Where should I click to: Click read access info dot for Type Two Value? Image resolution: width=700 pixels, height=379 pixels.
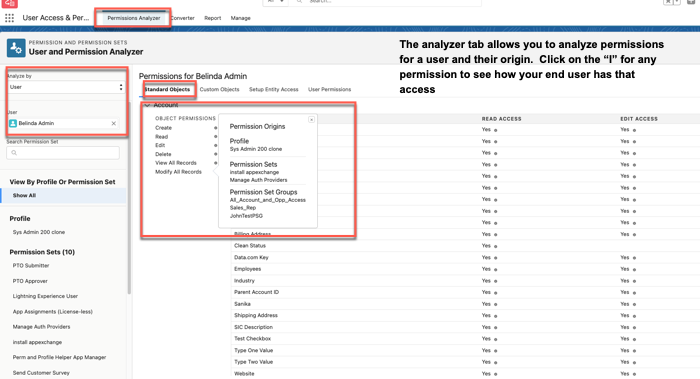[496, 362]
